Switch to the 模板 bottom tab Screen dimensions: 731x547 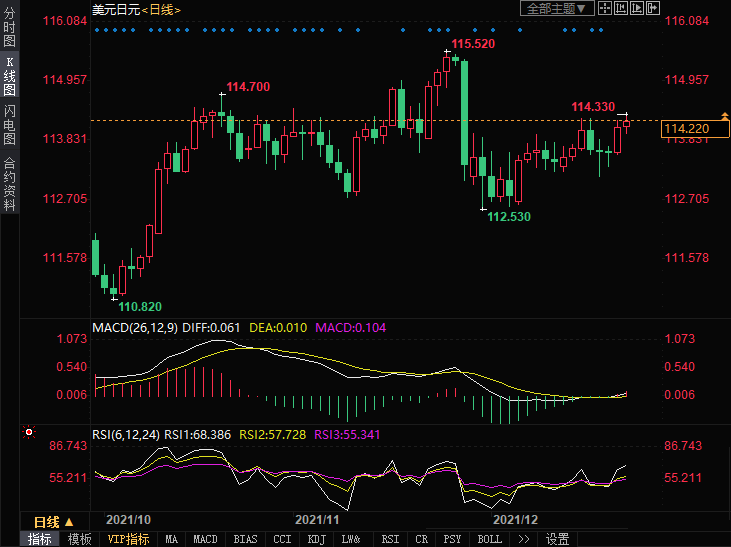79,539
